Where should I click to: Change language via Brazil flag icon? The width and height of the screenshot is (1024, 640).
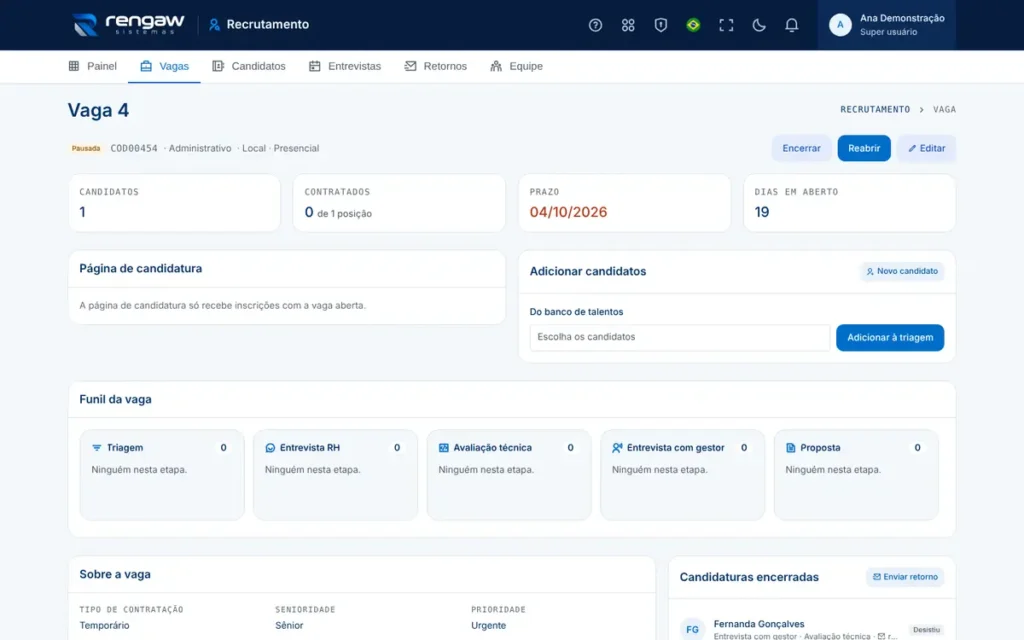click(x=693, y=25)
